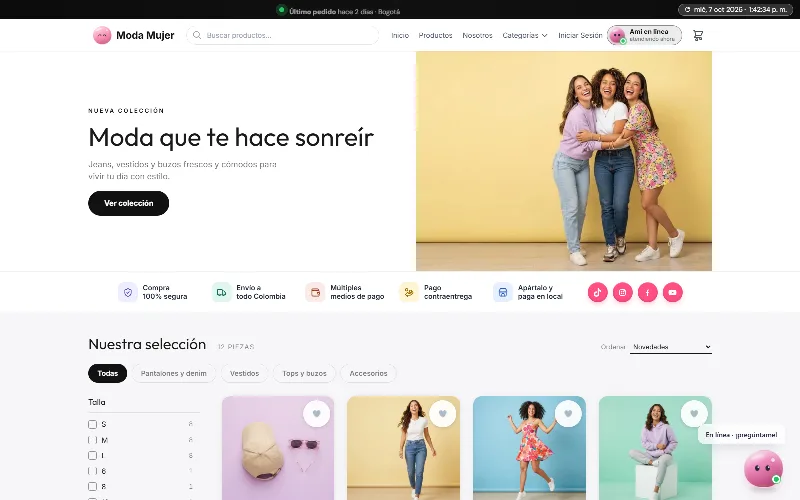Open the Ordenar Novedades select box

click(x=670, y=347)
